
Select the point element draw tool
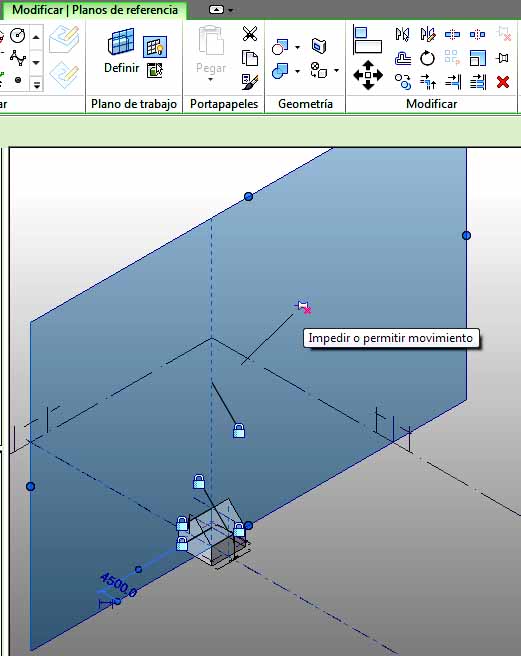pyautogui.click(x=18, y=79)
